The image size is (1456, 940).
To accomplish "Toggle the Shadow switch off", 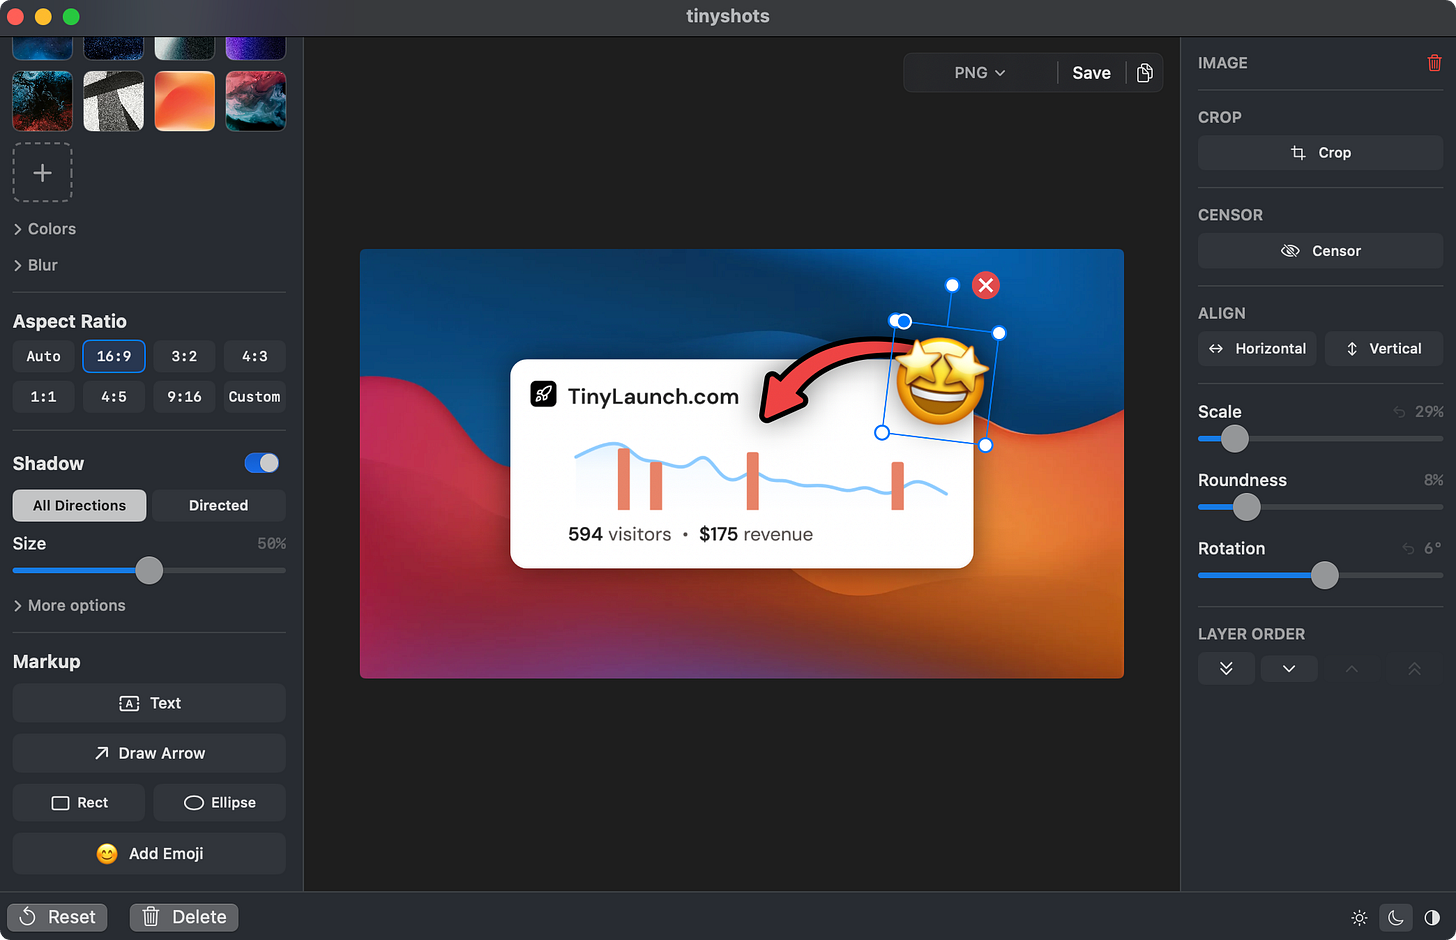I will coord(262,463).
